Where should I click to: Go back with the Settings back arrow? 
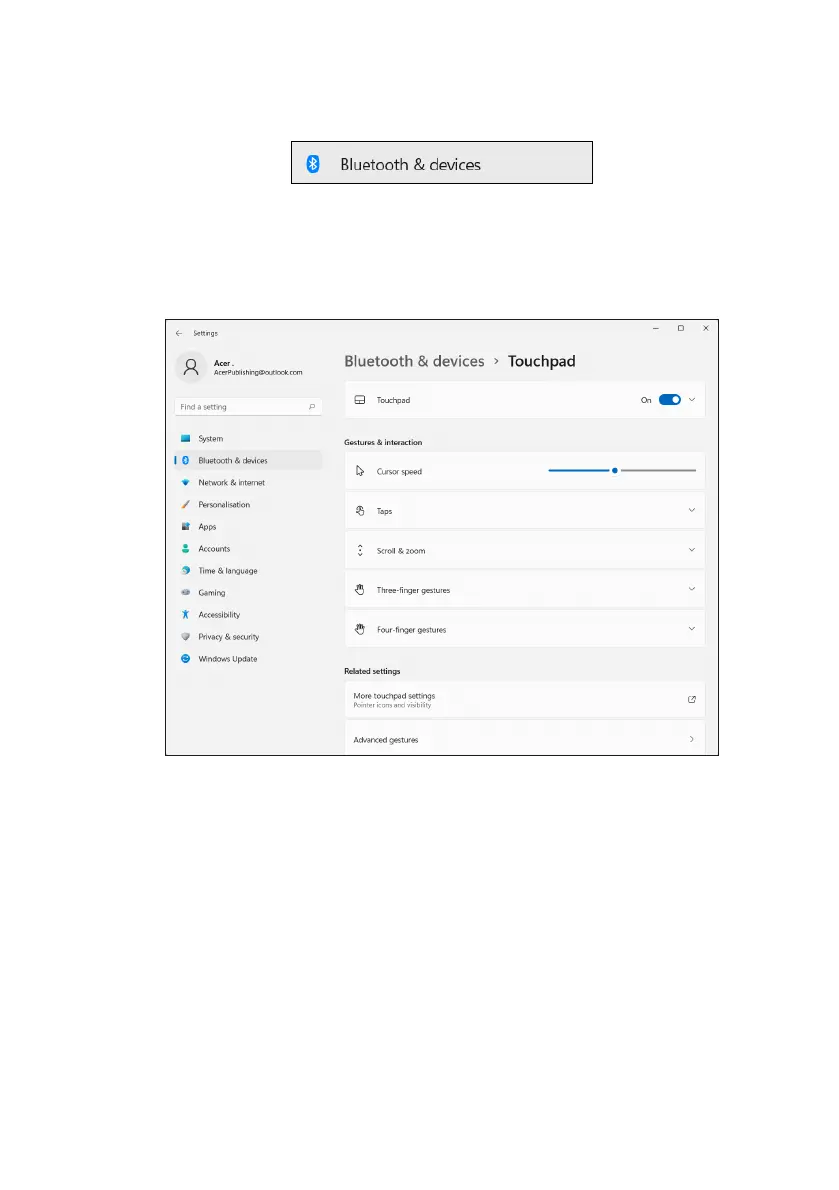pos(178,333)
